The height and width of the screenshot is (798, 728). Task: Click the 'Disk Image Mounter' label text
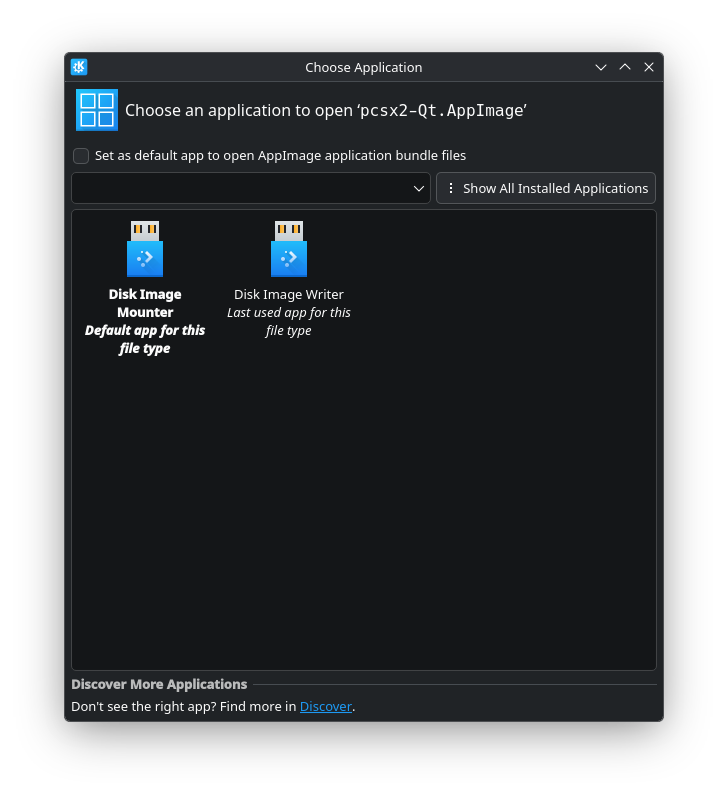[145, 303]
